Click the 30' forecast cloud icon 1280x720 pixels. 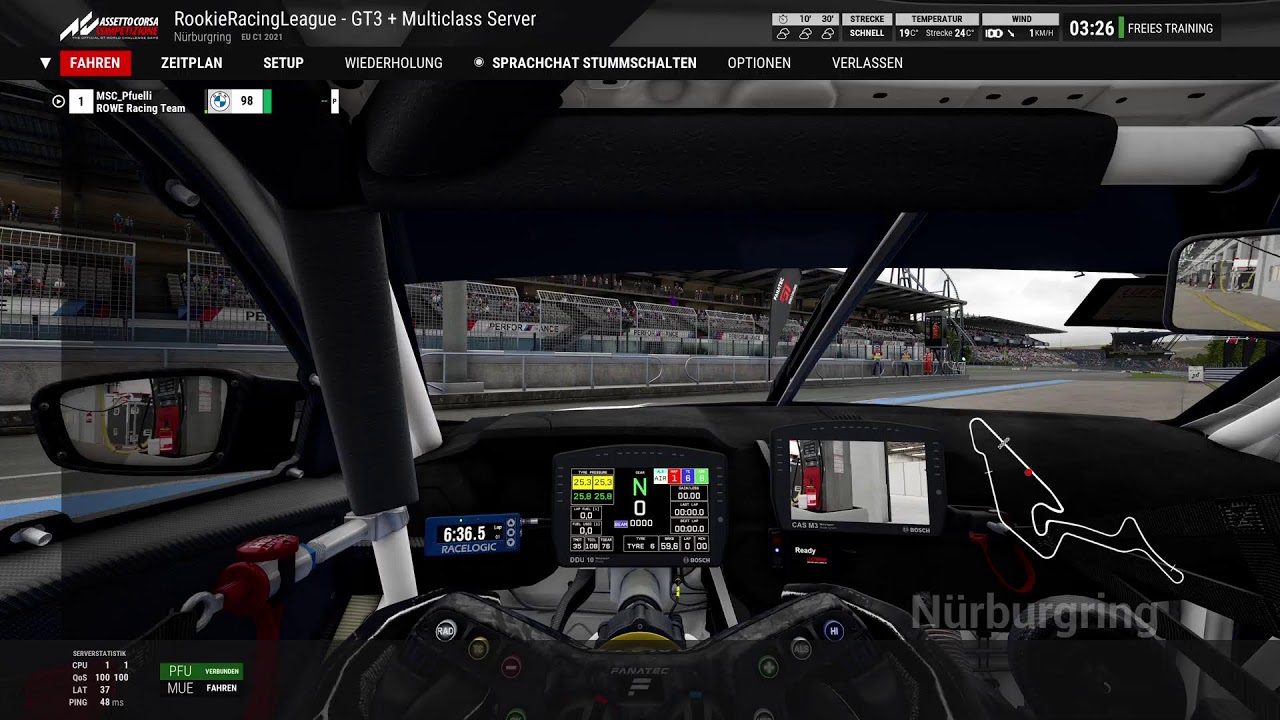coord(827,33)
